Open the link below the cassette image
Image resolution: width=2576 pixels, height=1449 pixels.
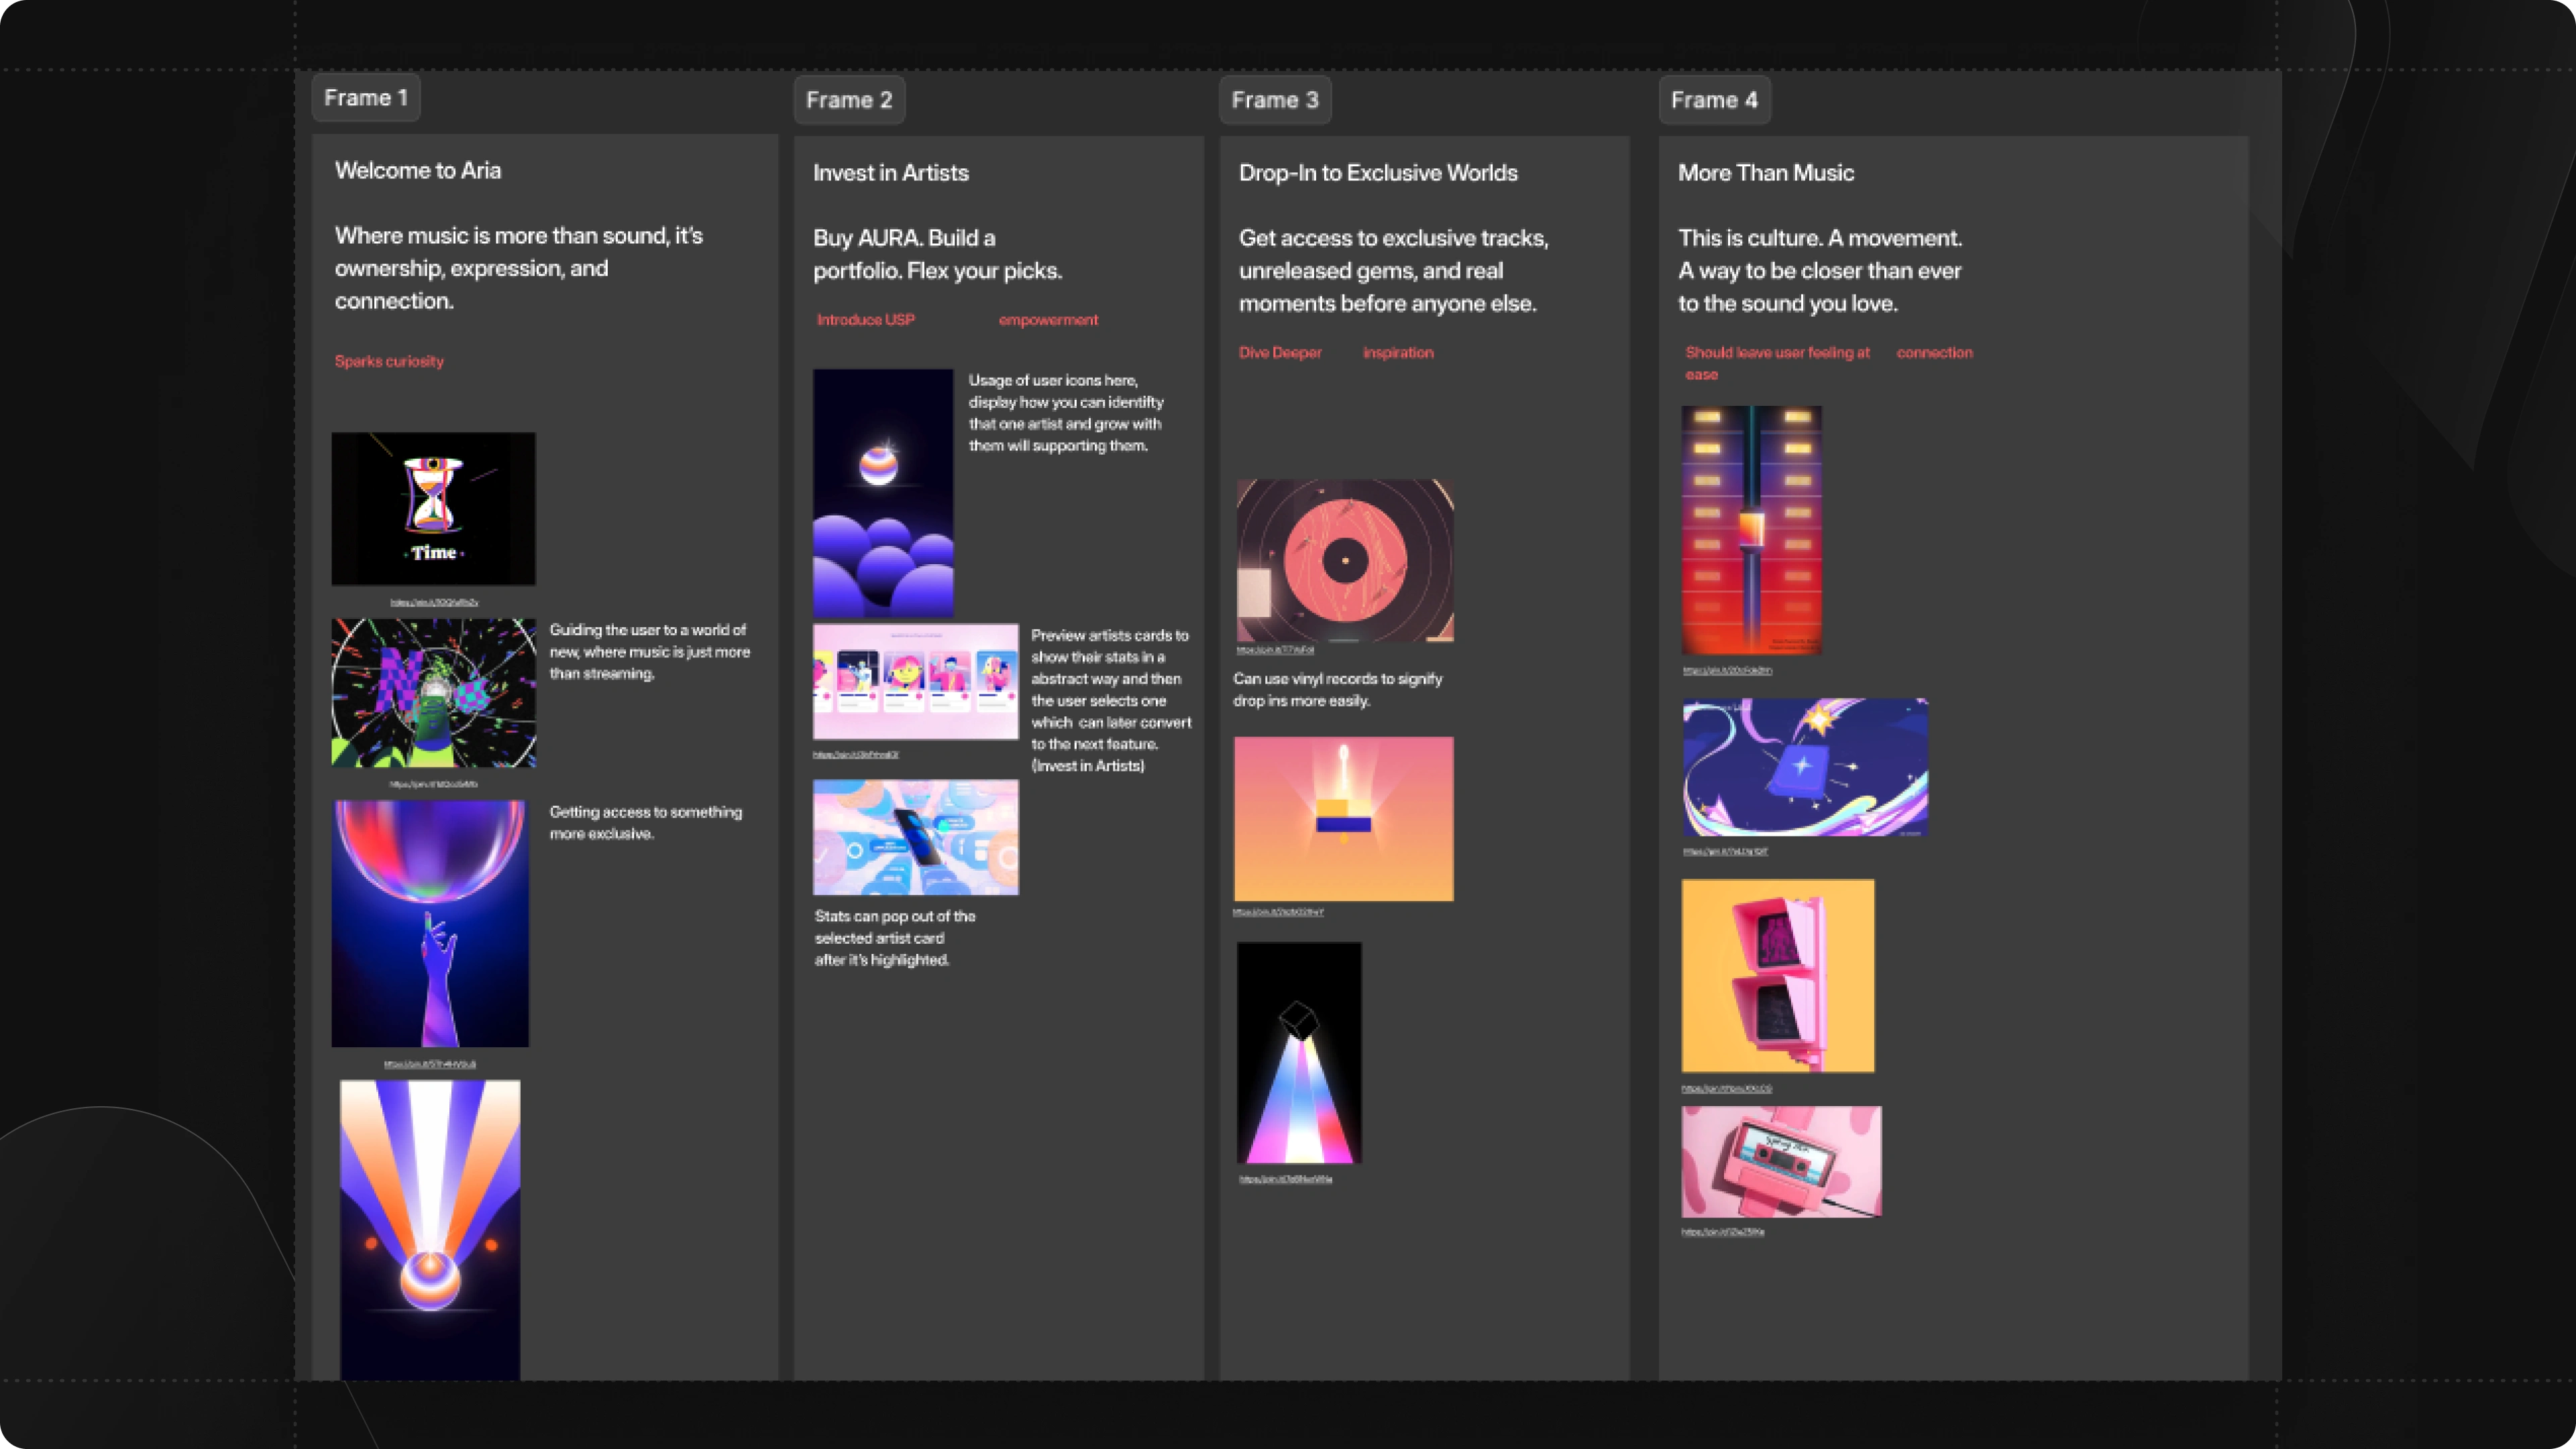click(1722, 1232)
